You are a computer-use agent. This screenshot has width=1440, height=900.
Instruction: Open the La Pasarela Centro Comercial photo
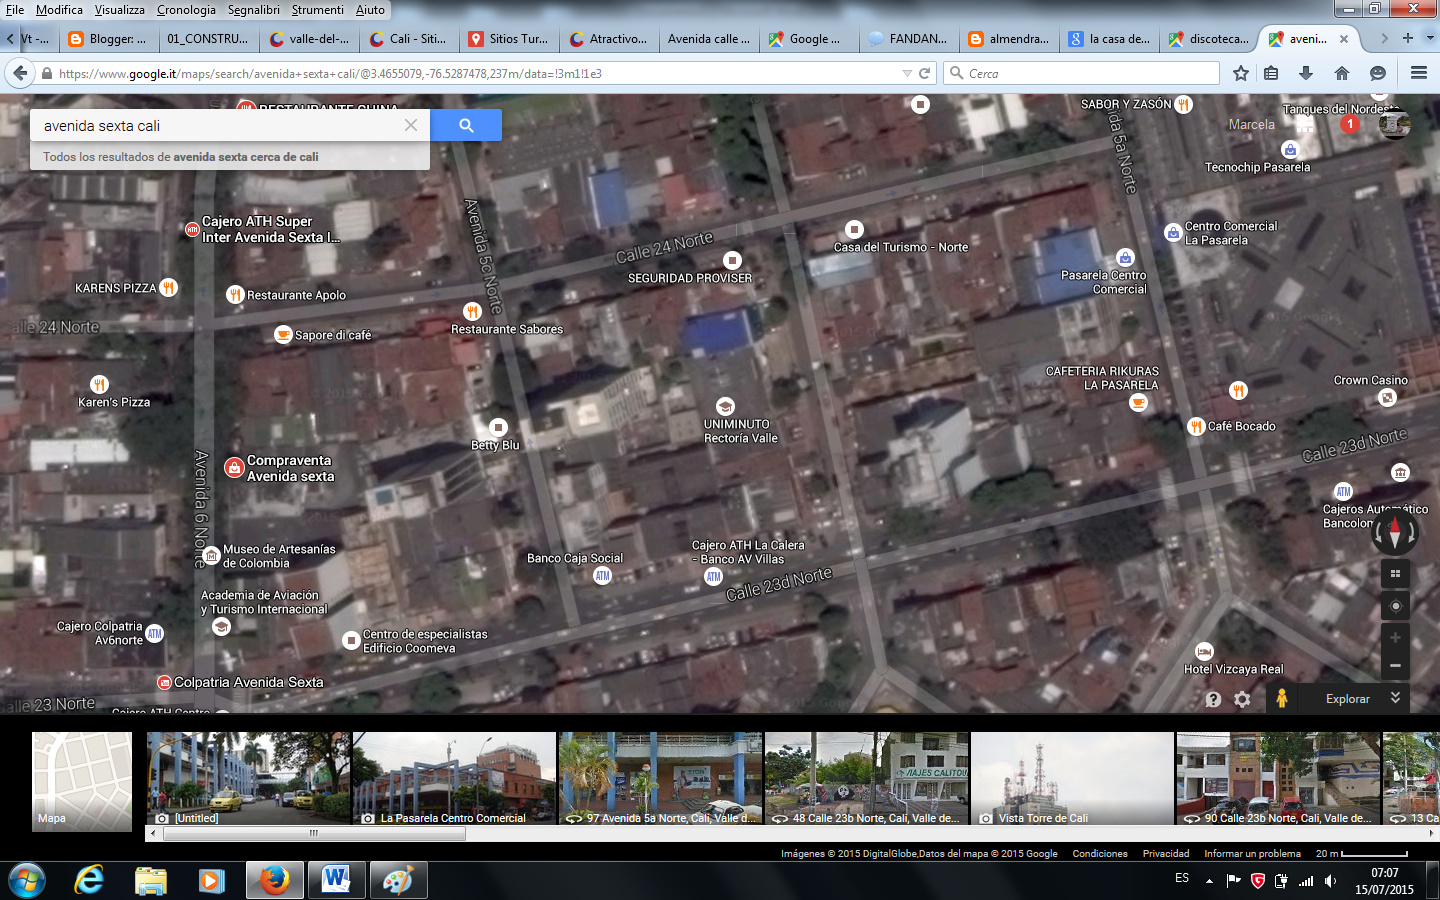(454, 778)
